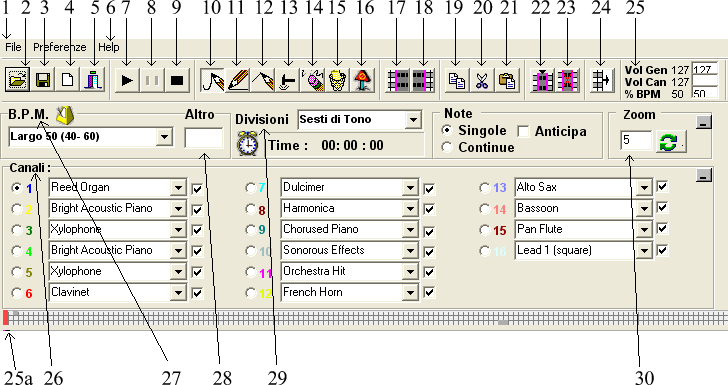Enable the Anticipa checkbox
The image size is (728, 385).
[x=523, y=131]
